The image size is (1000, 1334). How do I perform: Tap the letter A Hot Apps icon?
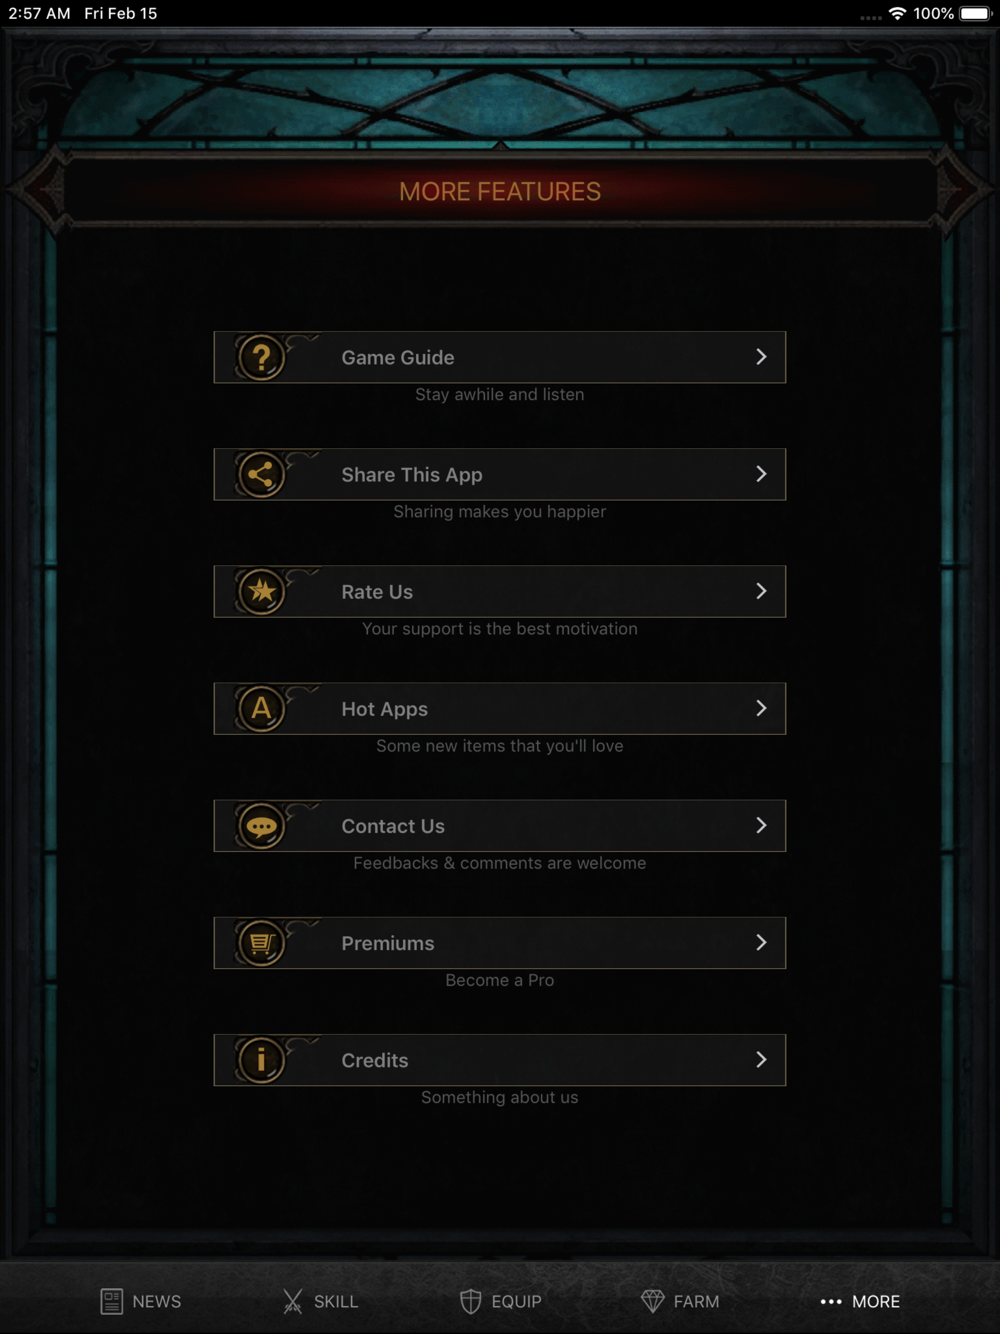[261, 708]
